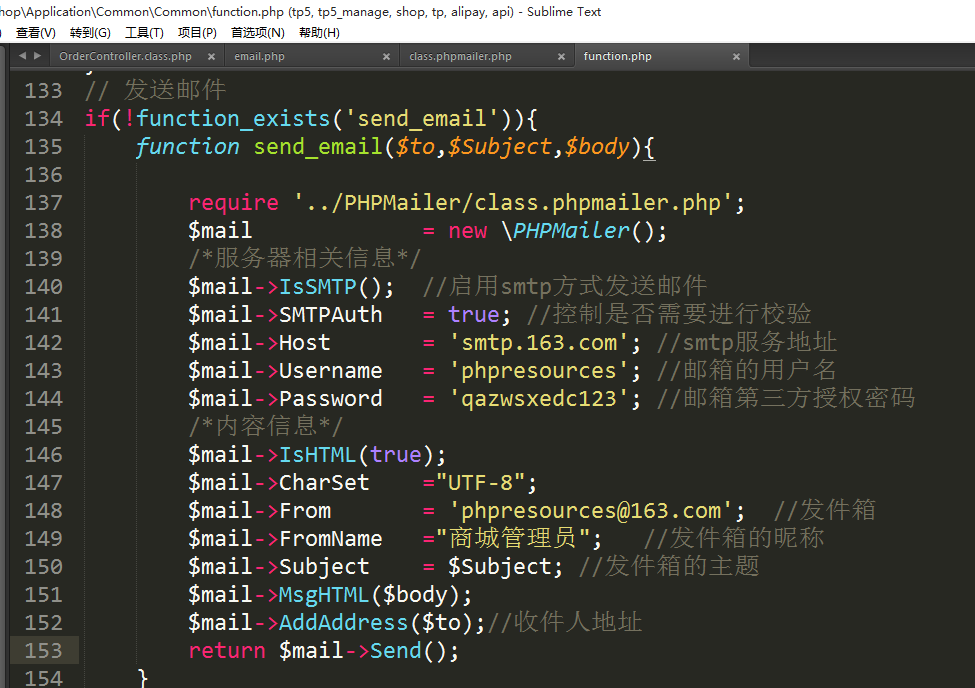
Task: Place cursor on the 'smtp.163.com' host string
Action: point(539,343)
